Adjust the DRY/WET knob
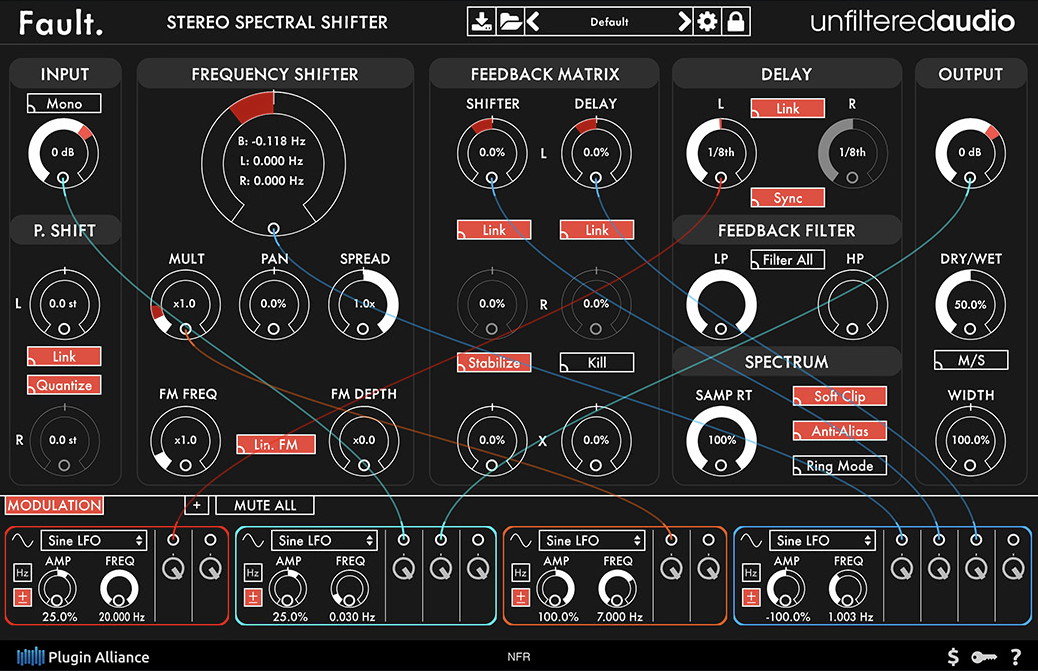 (970, 305)
